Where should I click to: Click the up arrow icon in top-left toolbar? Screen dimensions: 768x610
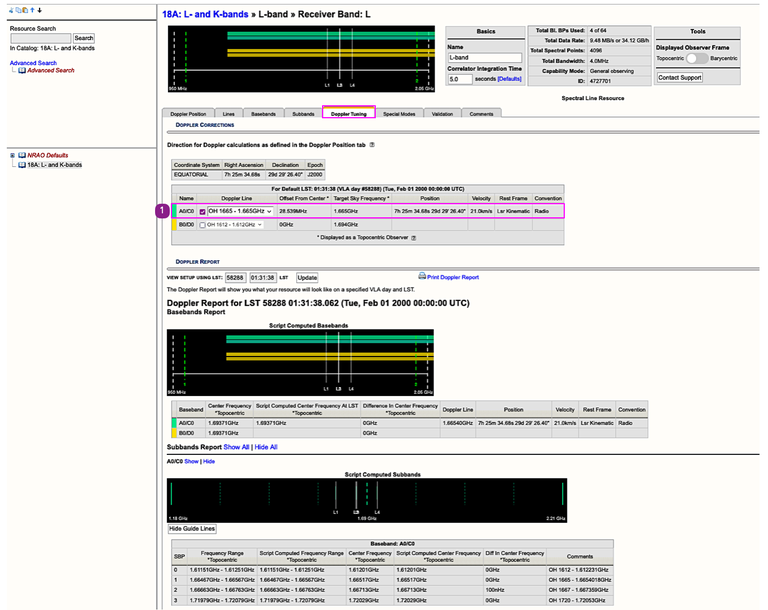[31, 10]
